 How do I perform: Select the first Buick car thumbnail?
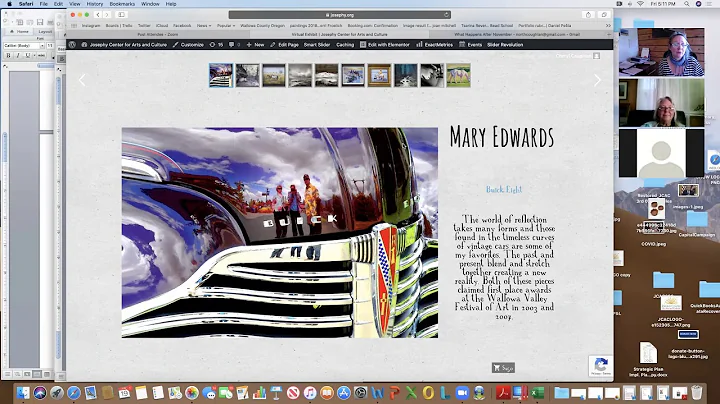click(221, 75)
